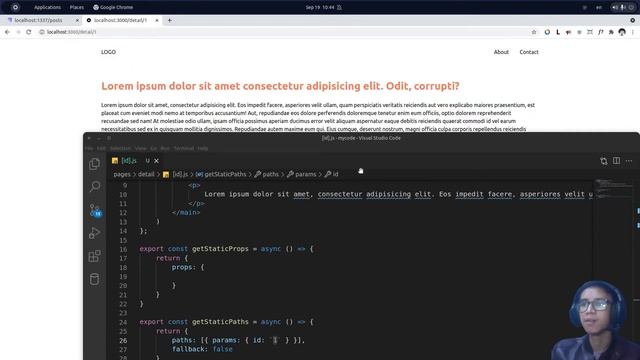Open the Chrome three-dot menu
Image resolution: width=640 pixels, height=360 pixels.
click(633, 32)
